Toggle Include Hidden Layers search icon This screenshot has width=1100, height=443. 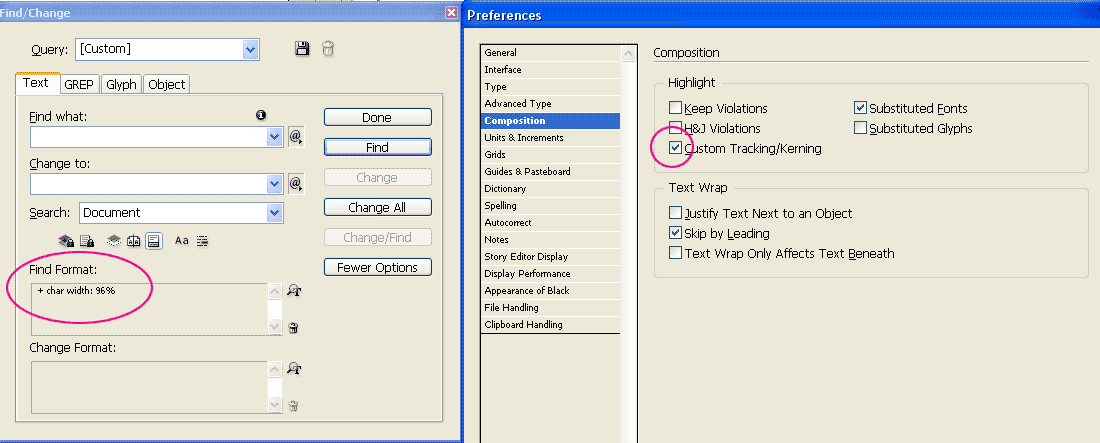pos(114,241)
